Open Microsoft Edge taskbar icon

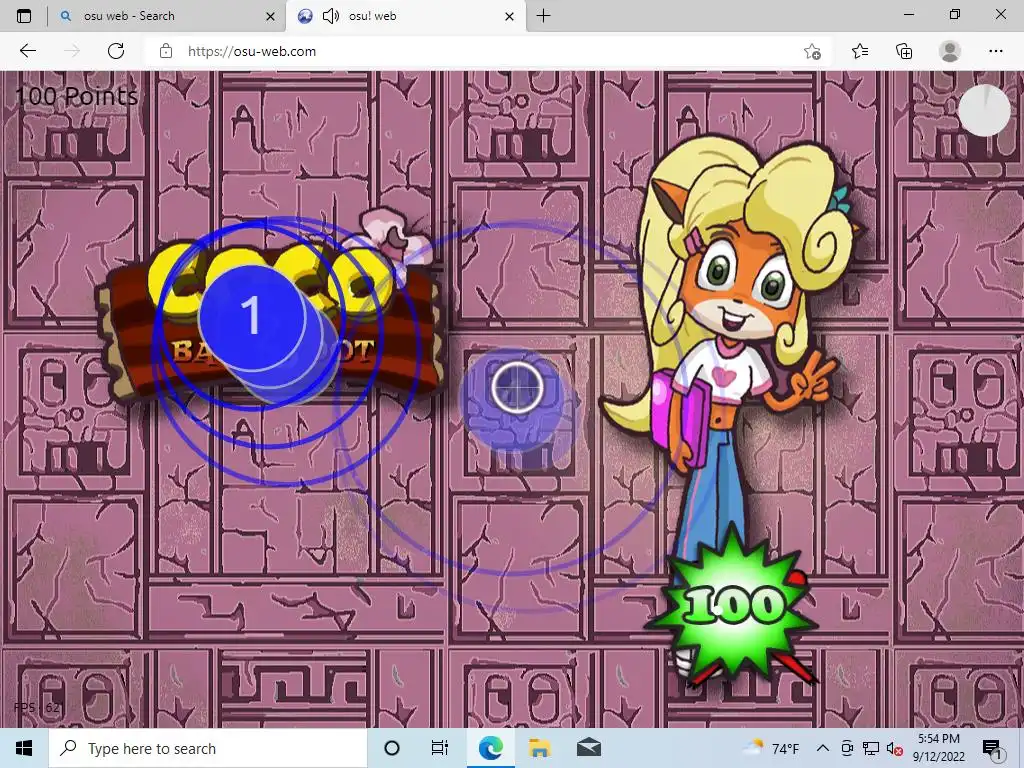[x=490, y=748]
